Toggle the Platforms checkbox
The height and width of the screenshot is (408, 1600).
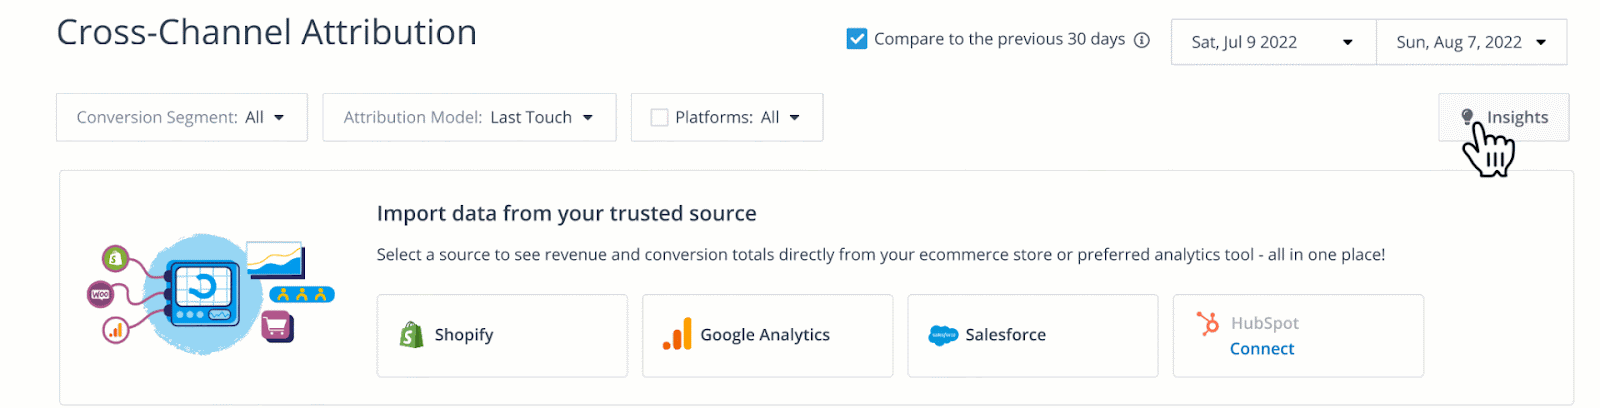[x=659, y=118]
